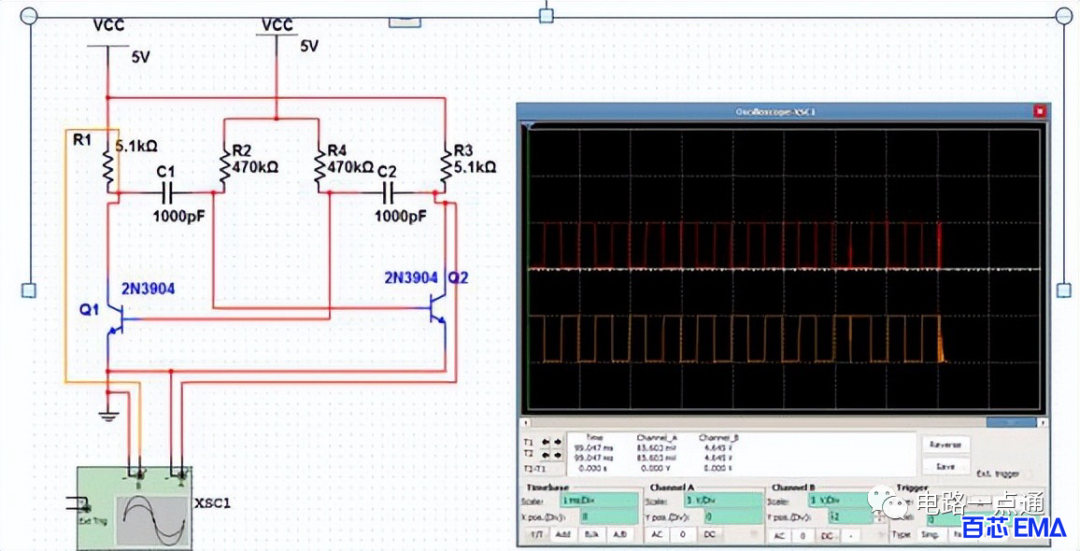Click the right-edge selection handle square

(x=1064, y=291)
